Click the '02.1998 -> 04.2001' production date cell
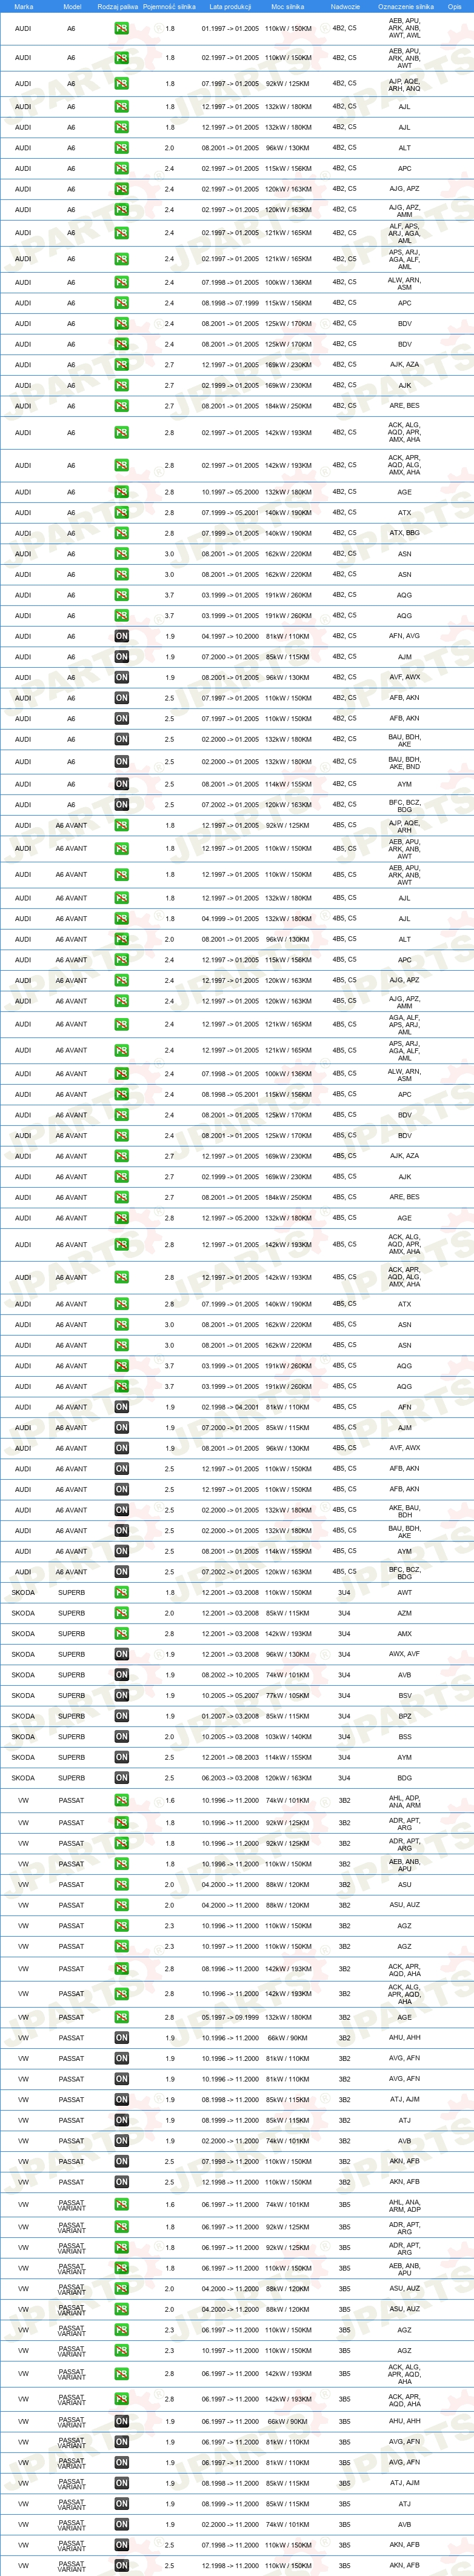 pos(230,1407)
